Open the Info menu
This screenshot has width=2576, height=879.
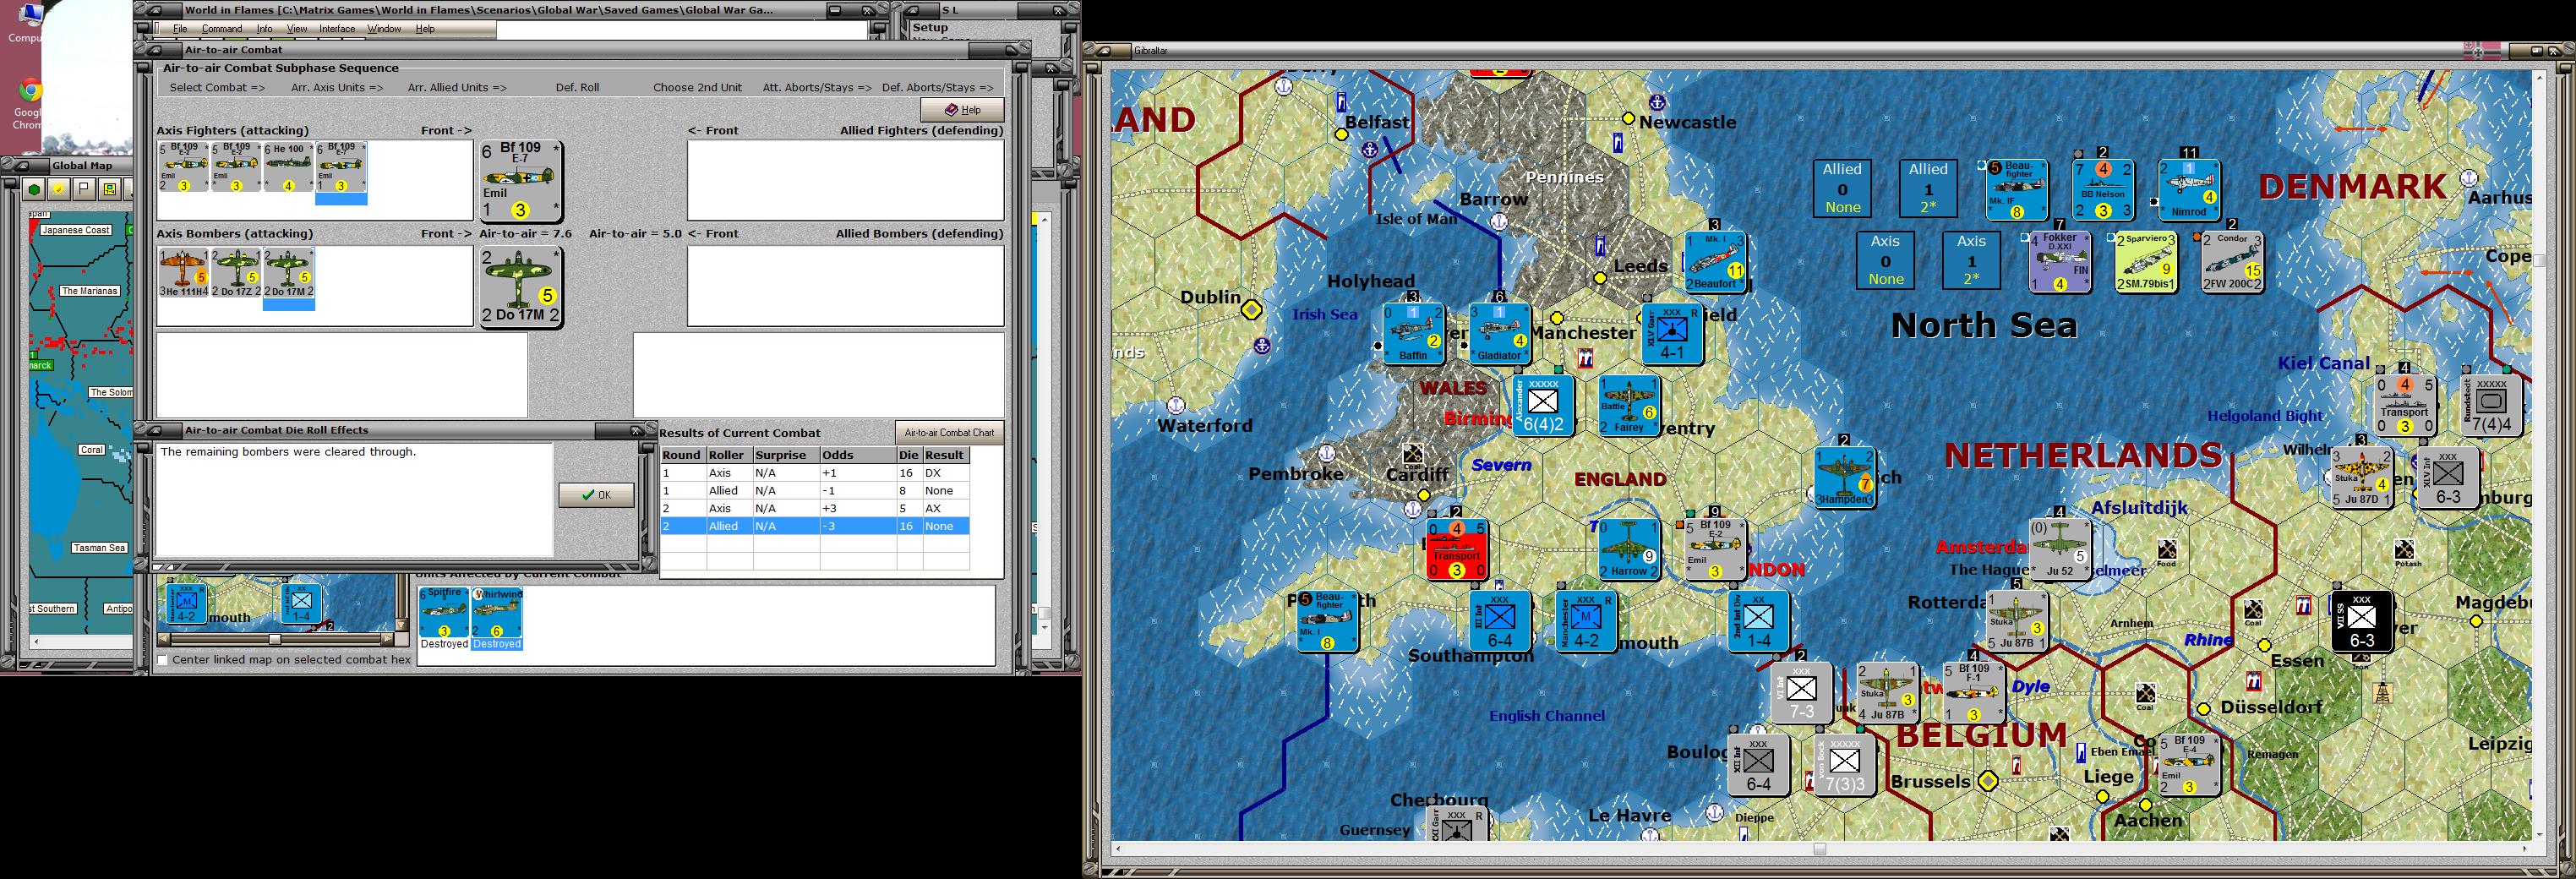[x=264, y=29]
